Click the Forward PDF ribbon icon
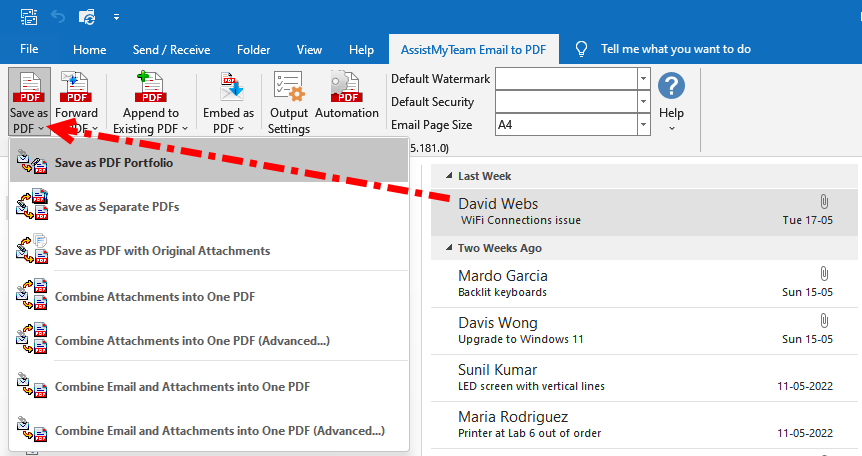 (x=75, y=87)
